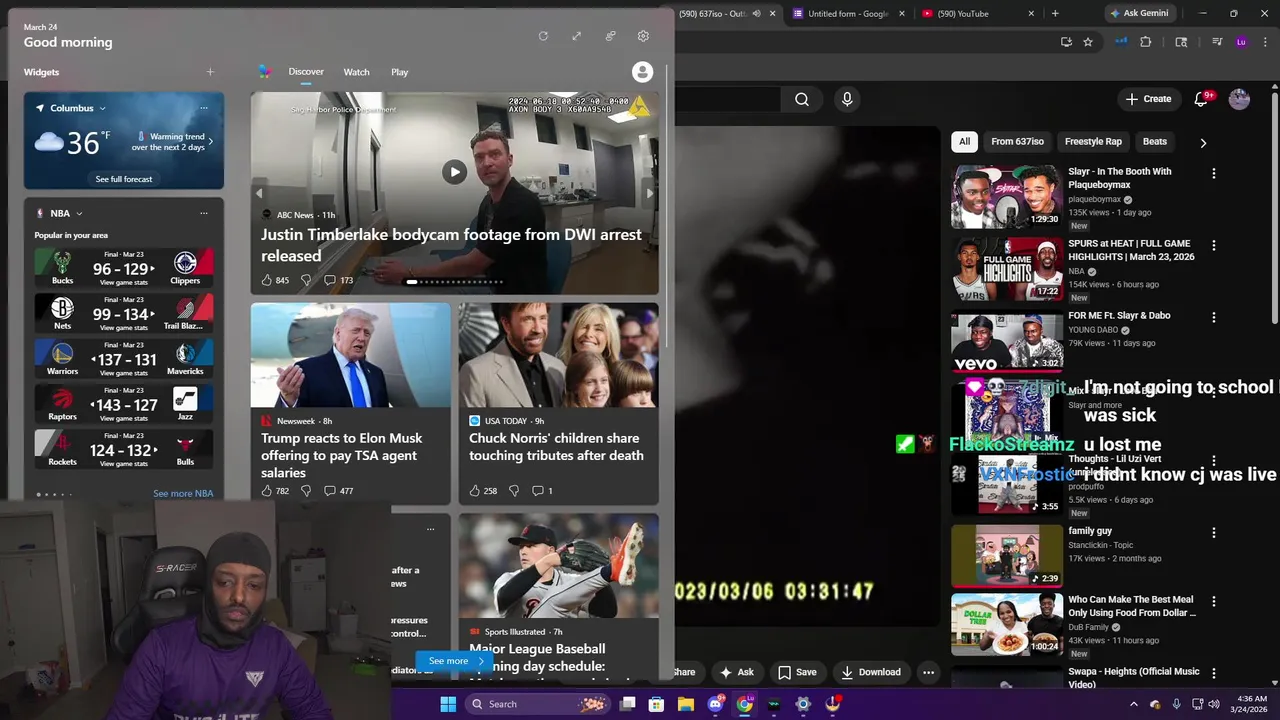
Task: Save video to playlist
Action: (x=797, y=672)
